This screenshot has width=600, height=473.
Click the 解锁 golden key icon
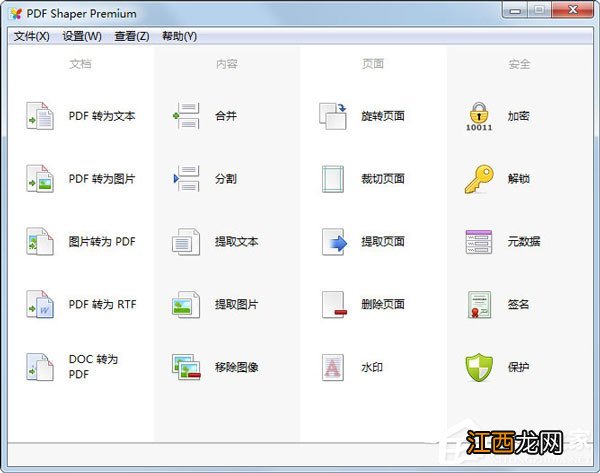[479, 179]
